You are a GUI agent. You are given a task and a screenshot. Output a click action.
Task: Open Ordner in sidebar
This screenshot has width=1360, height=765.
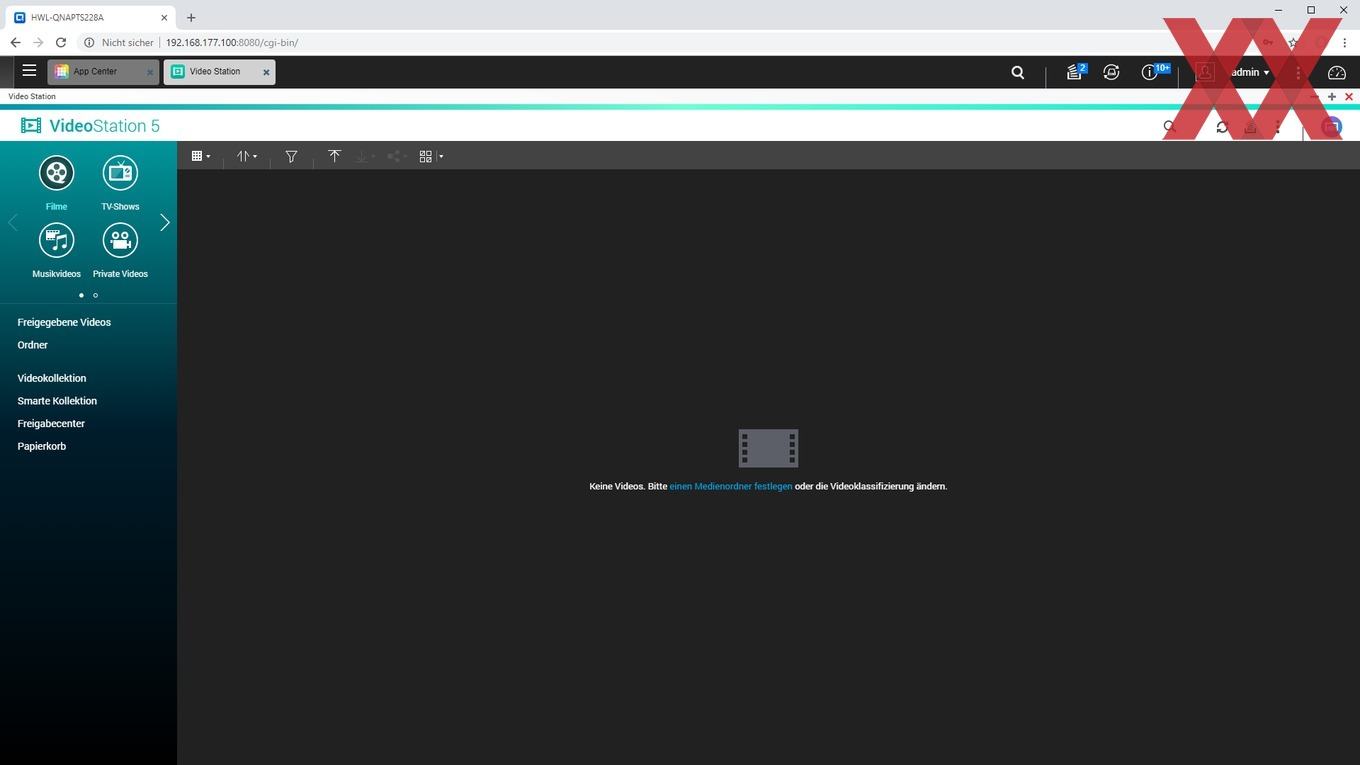tap(32, 345)
